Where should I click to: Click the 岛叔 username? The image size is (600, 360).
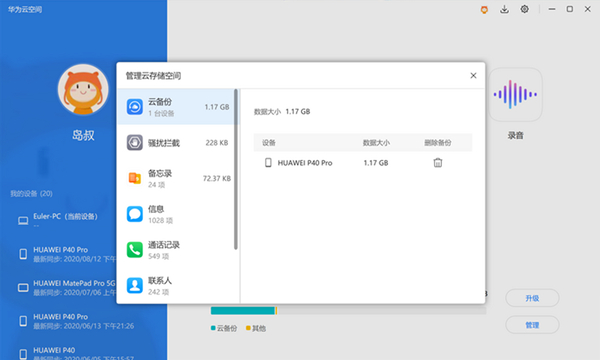point(83,135)
